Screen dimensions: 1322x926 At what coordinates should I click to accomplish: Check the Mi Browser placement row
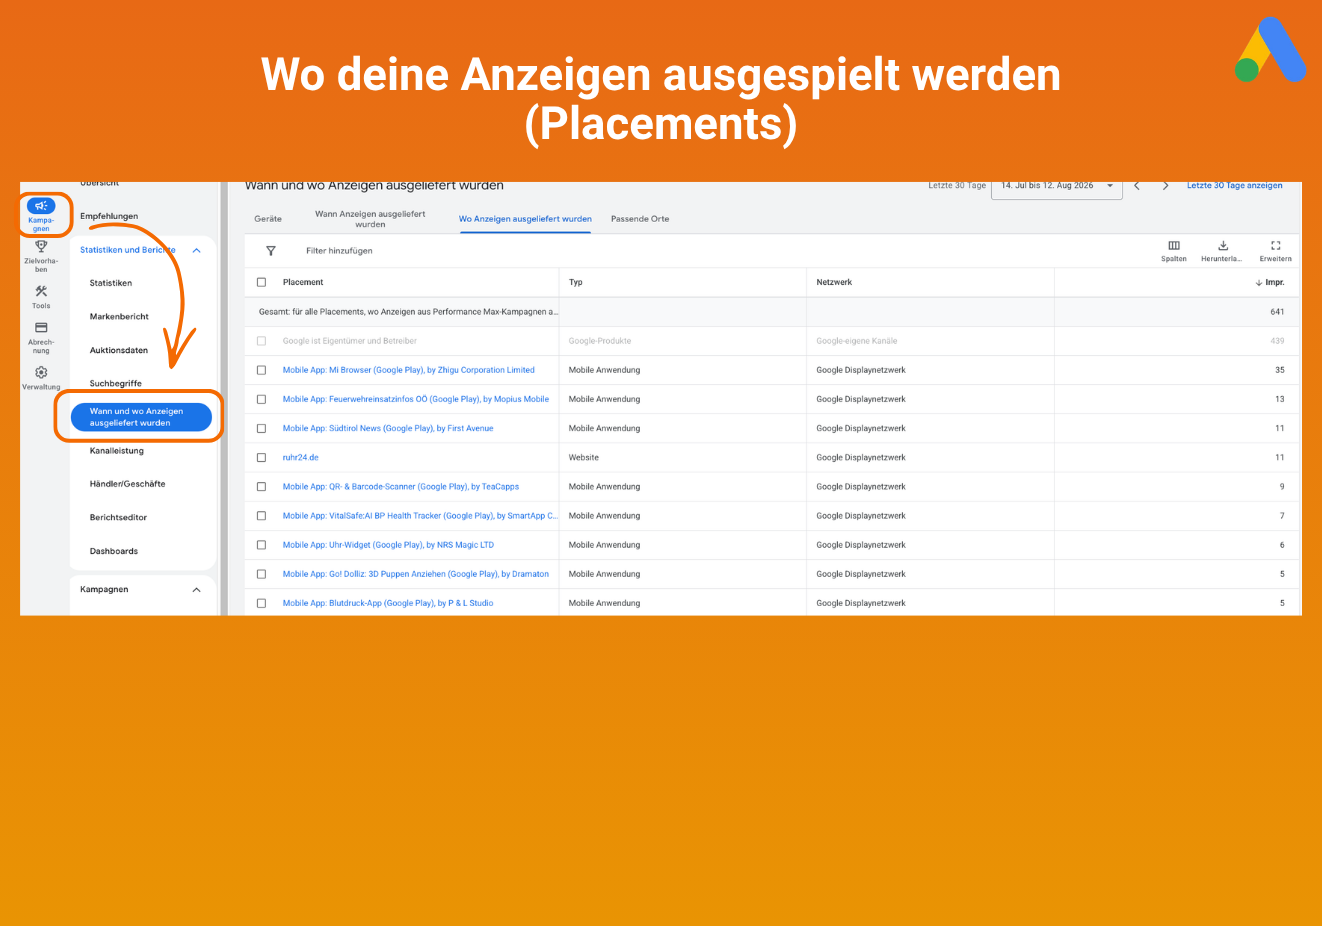(x=262, y=370)
